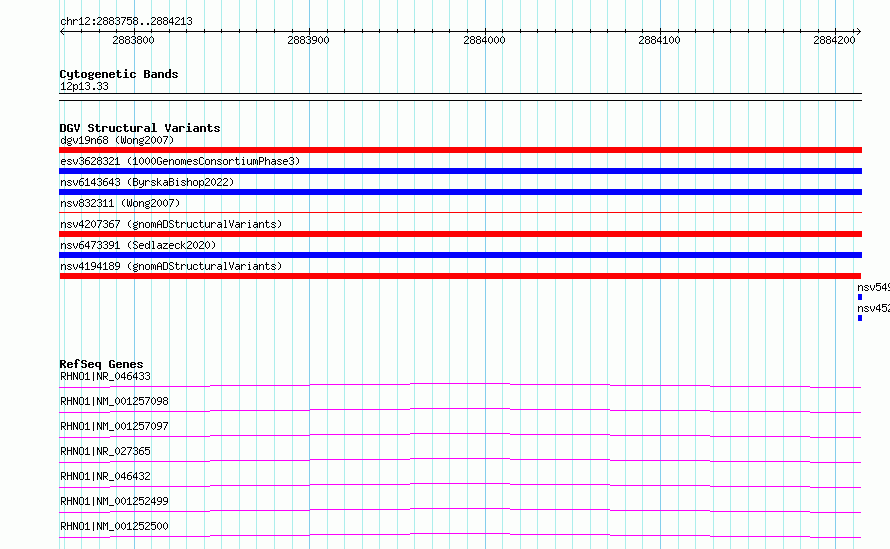
Task: Select the magenta line for RHNO1|NR_027365
Action: click(x=460, y=460)
